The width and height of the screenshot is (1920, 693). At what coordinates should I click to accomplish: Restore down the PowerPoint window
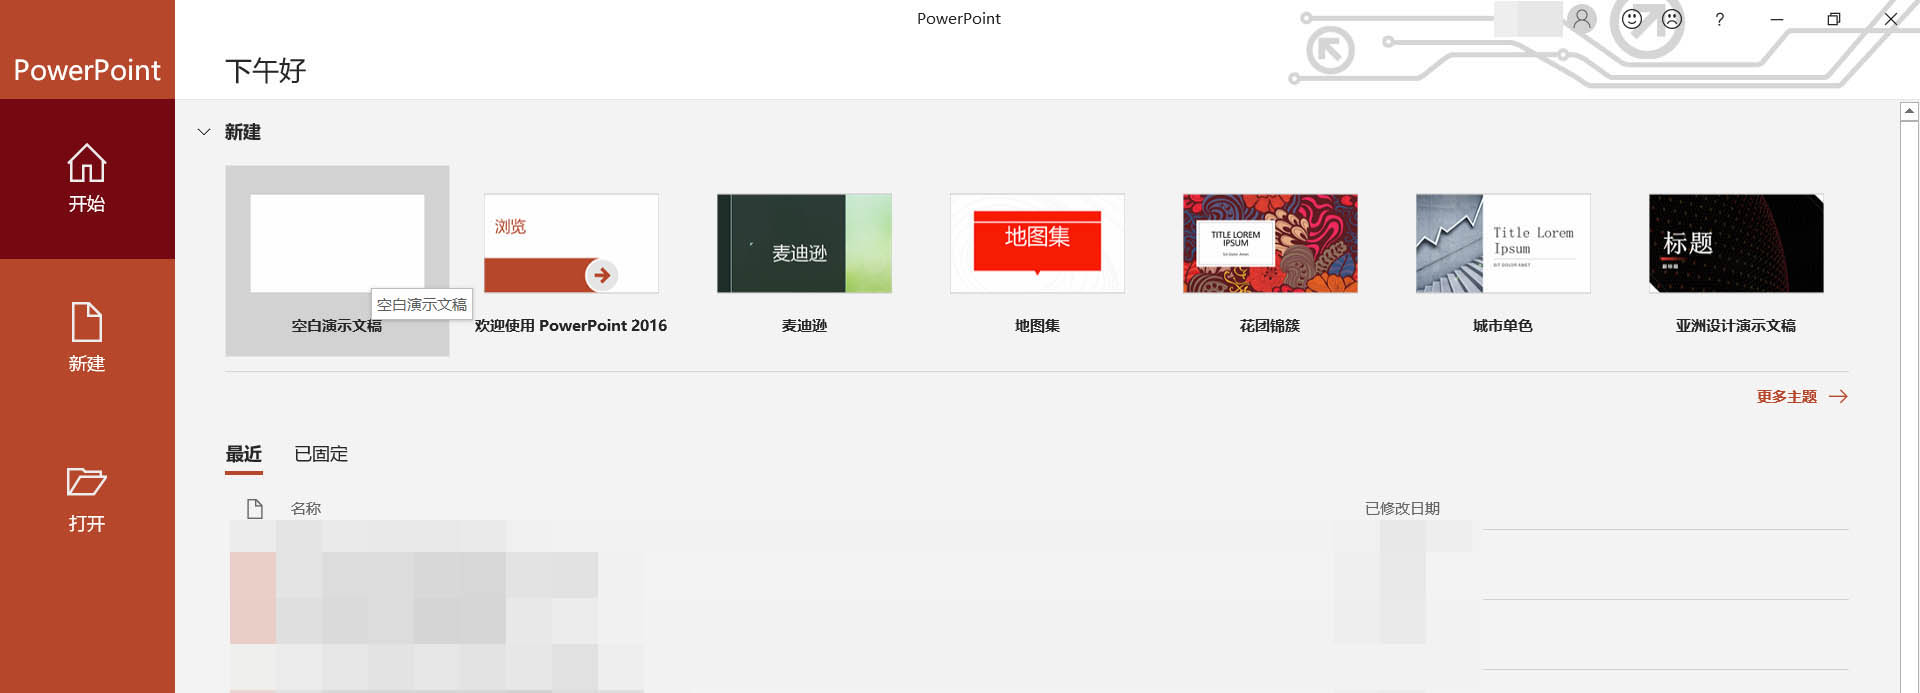[1834, 19]
